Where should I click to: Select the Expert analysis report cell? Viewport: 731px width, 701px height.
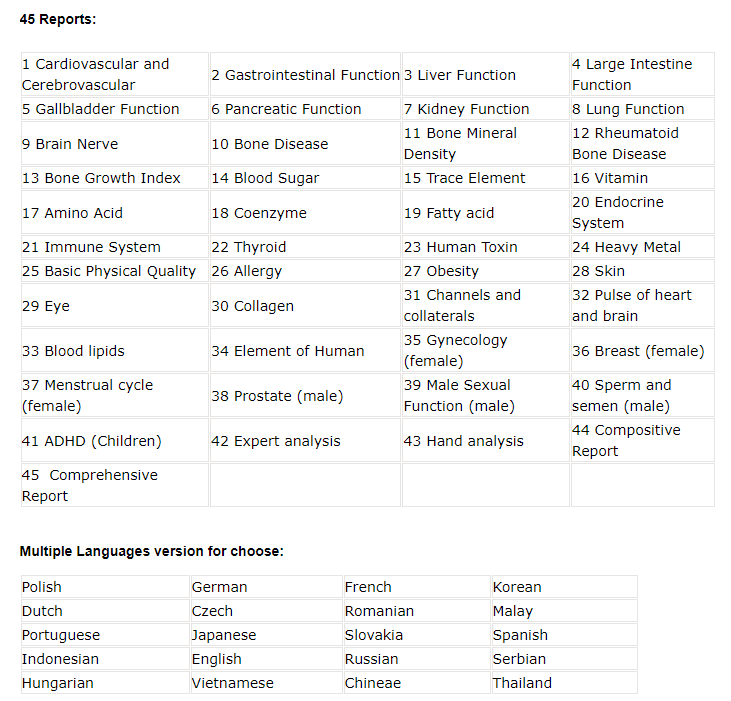(305, 441)
